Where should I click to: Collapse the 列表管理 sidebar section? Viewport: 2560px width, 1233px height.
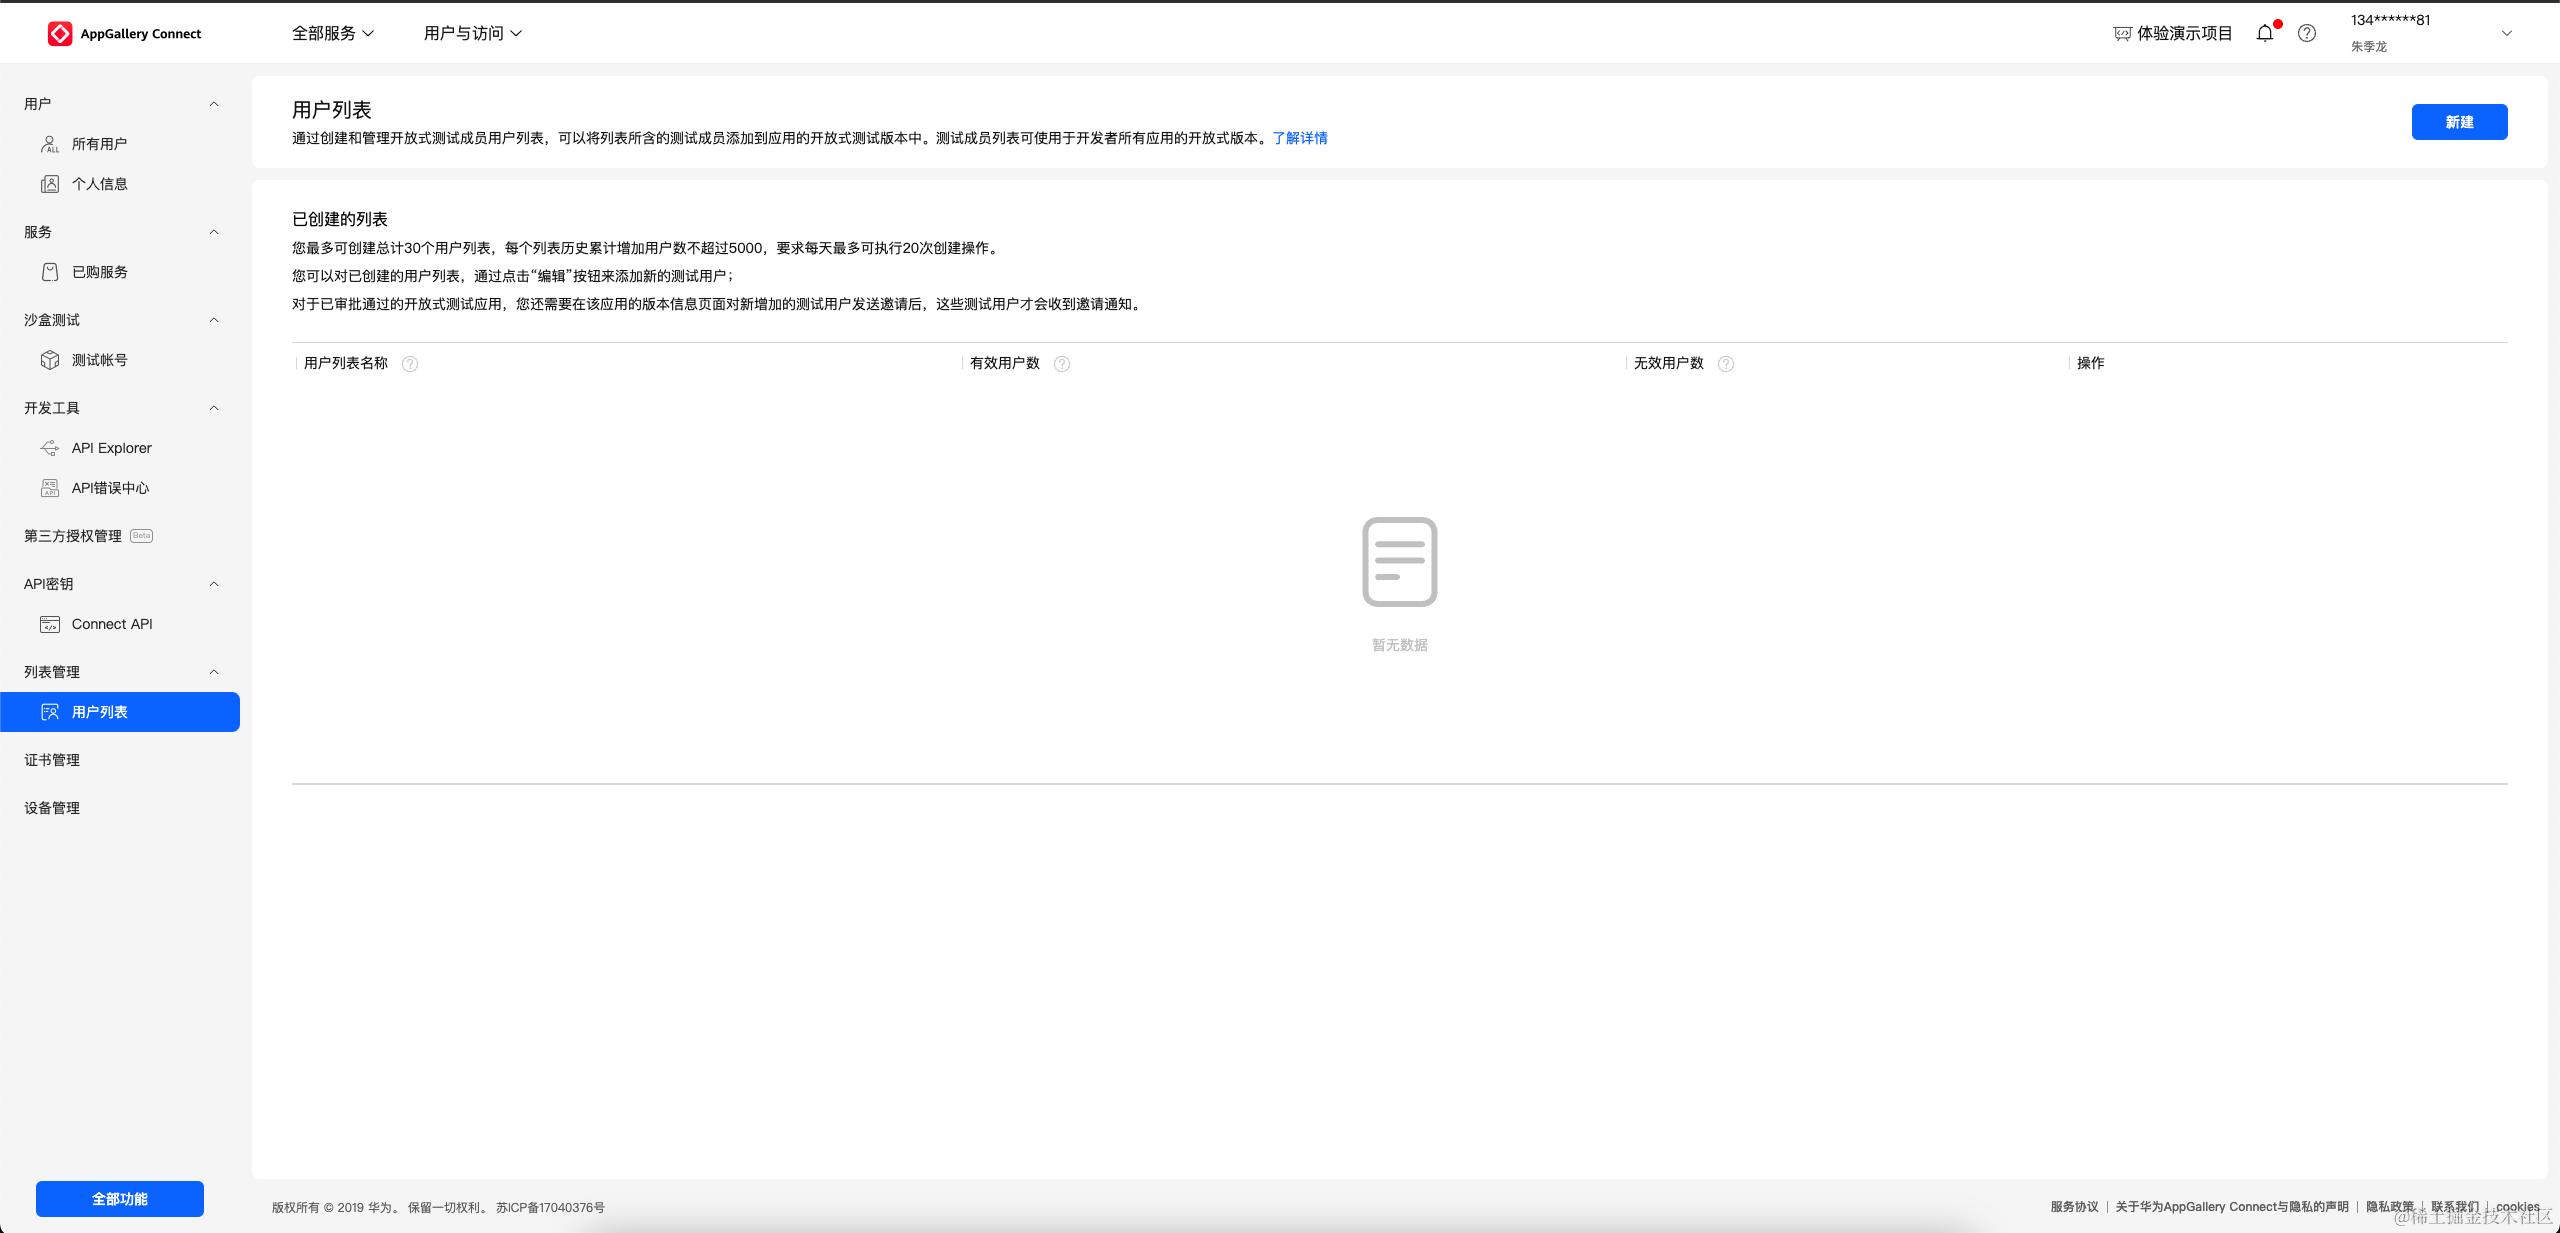coord(213,672)
